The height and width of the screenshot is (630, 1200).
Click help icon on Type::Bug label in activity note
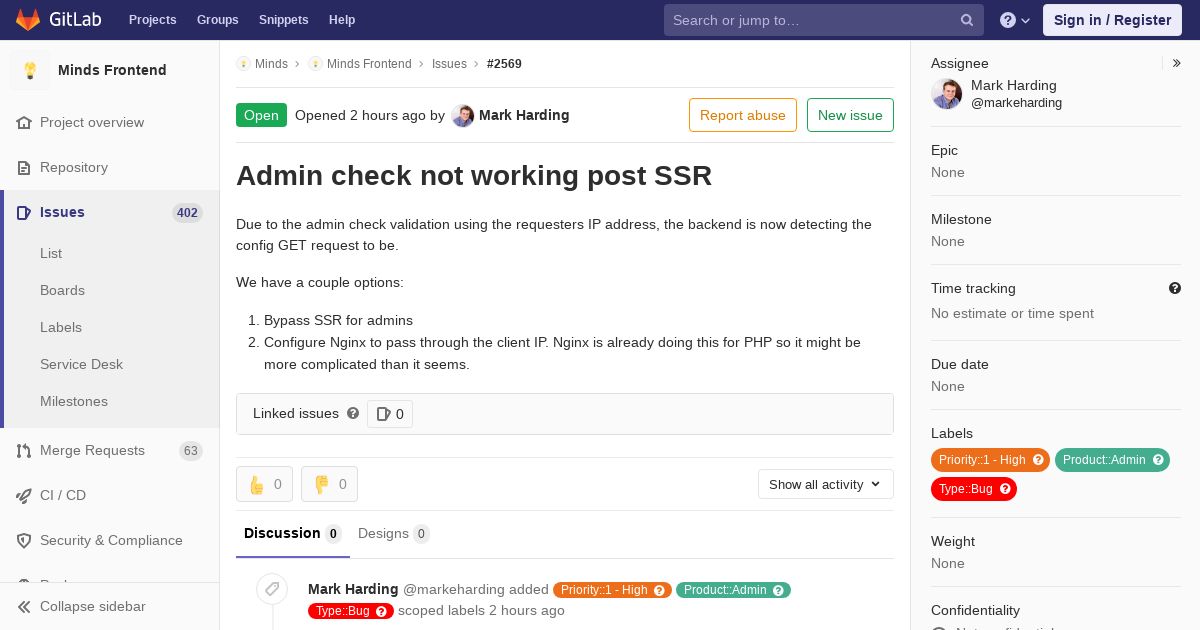click(x=381, y=611)
